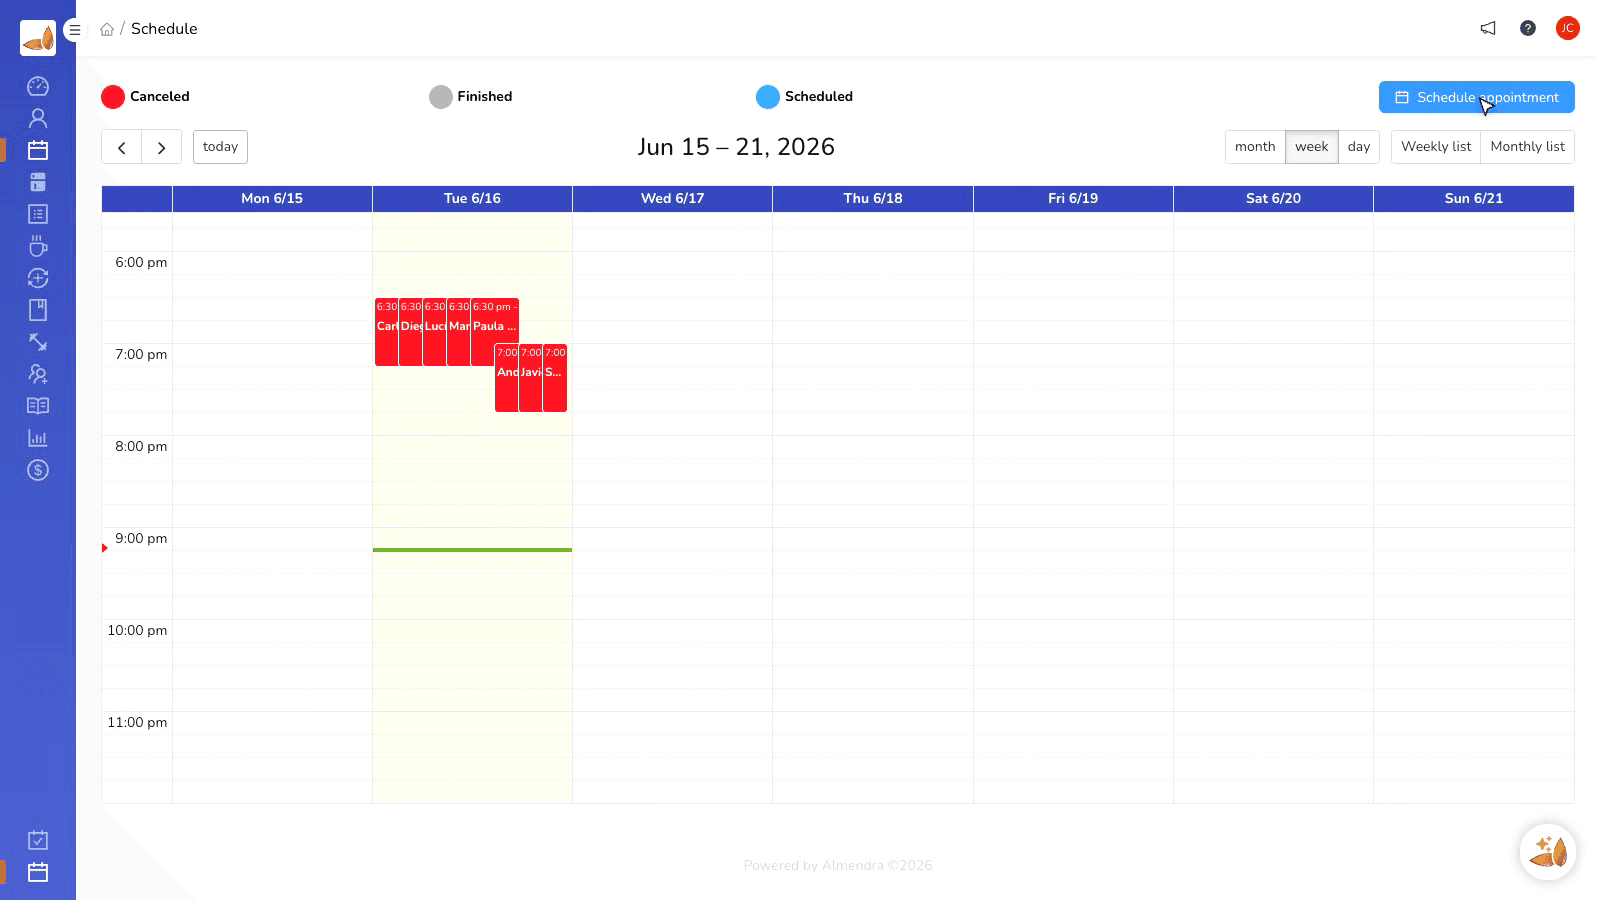
Task: Open the 6:30 Mar canceled appointment
Action: click(x=459, y=332)
